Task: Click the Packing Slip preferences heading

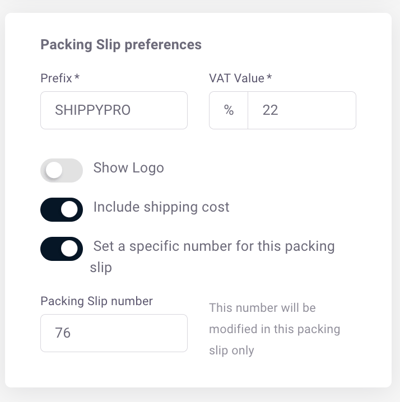Action: coord(121,45)
